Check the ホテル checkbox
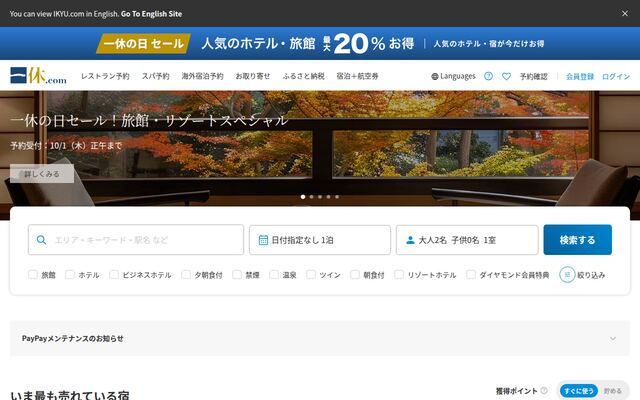640x400 pixels. tap(70, 274)
